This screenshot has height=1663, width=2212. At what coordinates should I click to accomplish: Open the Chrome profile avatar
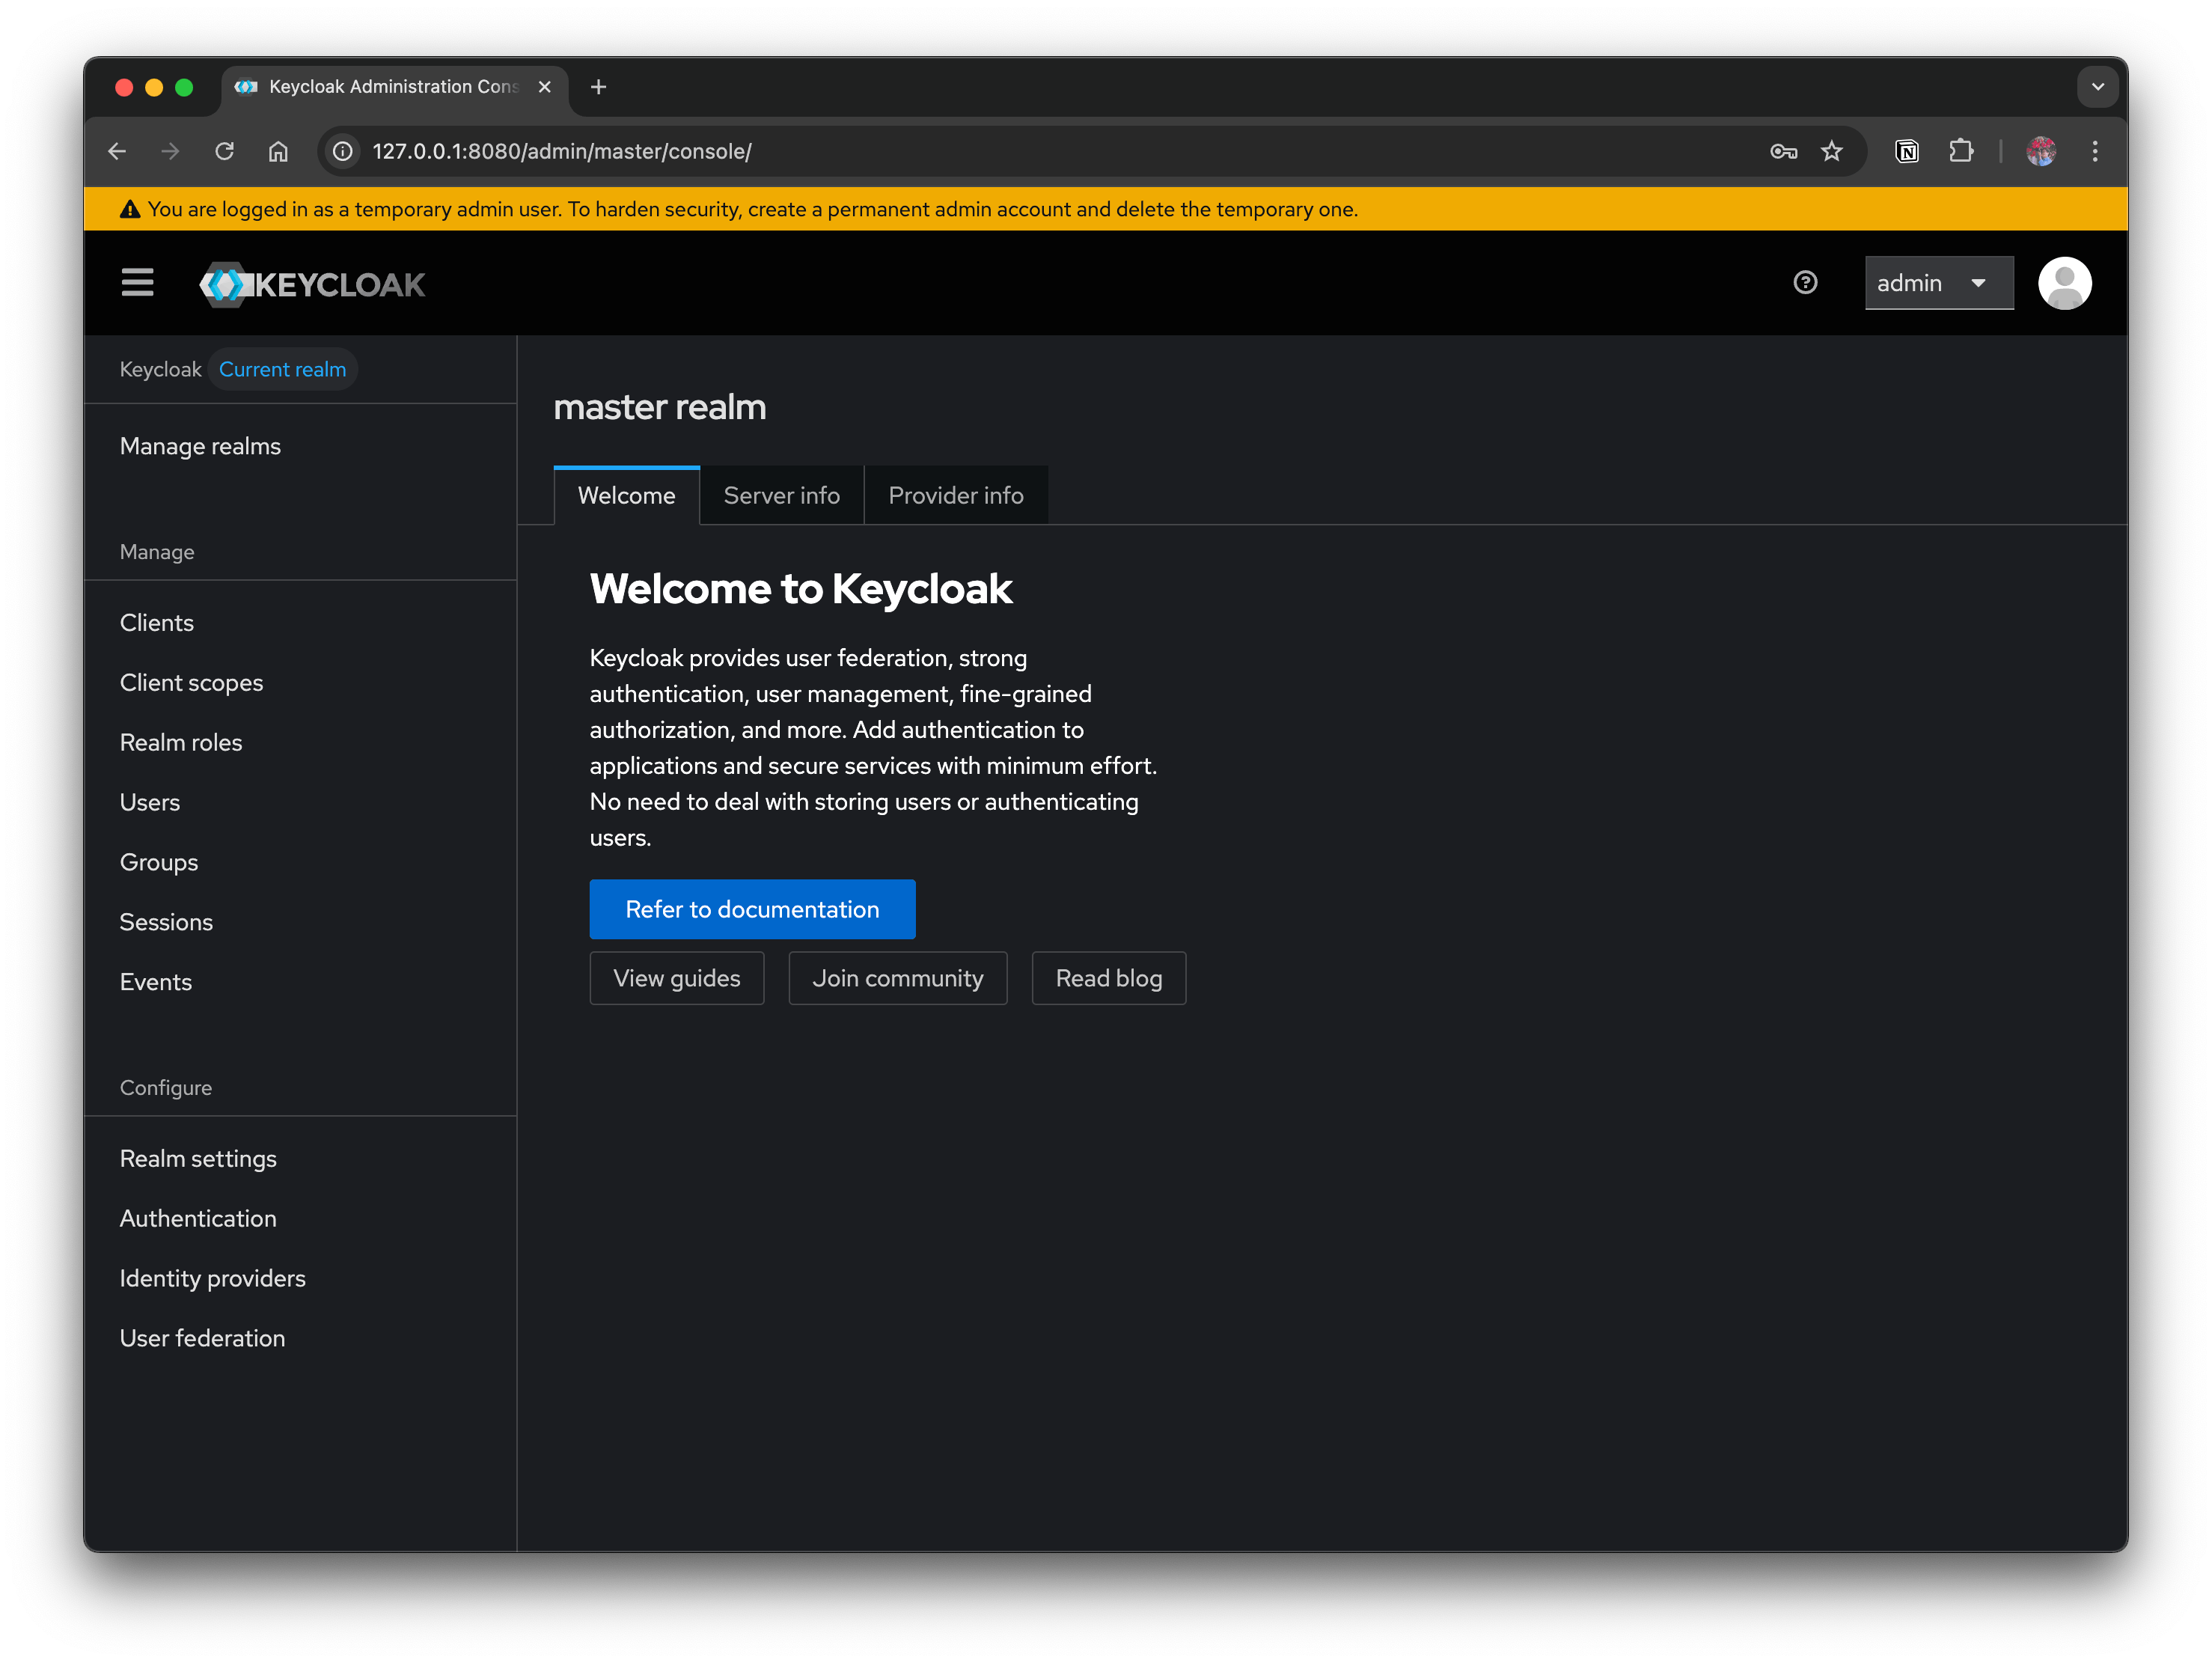(2040, 151)
